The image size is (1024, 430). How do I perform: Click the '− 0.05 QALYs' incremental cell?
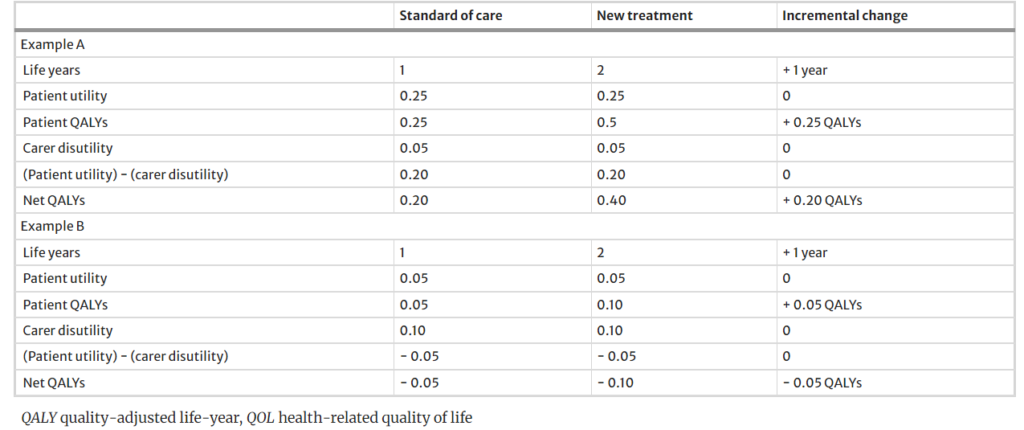(x=822, y=382)
